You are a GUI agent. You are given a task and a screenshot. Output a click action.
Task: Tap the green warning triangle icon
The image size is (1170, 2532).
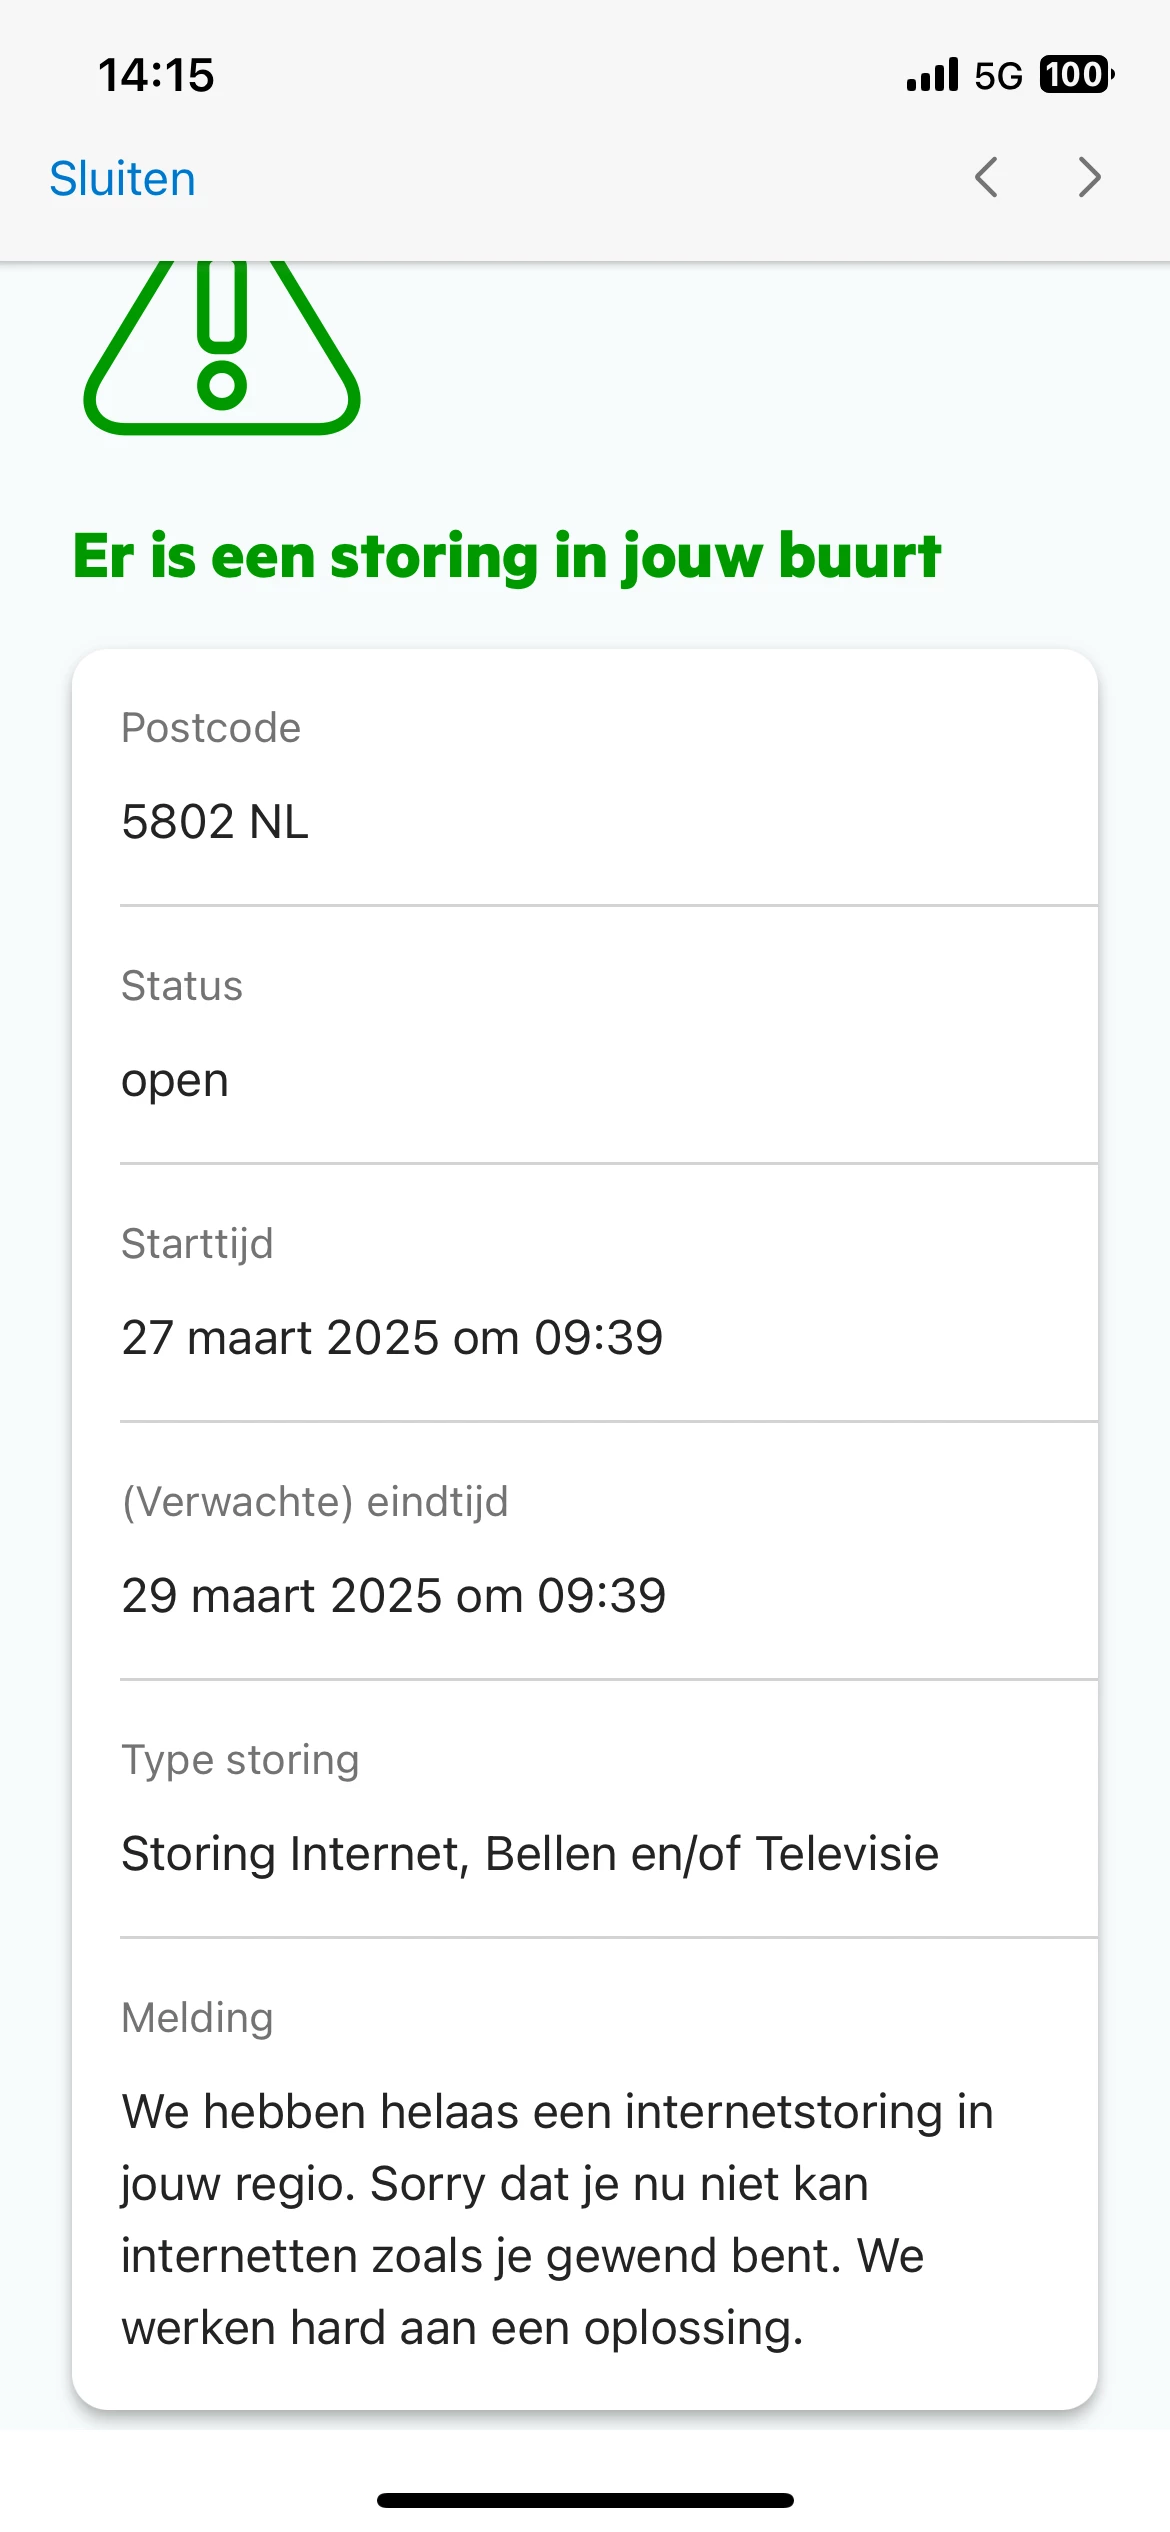point(222,350)
